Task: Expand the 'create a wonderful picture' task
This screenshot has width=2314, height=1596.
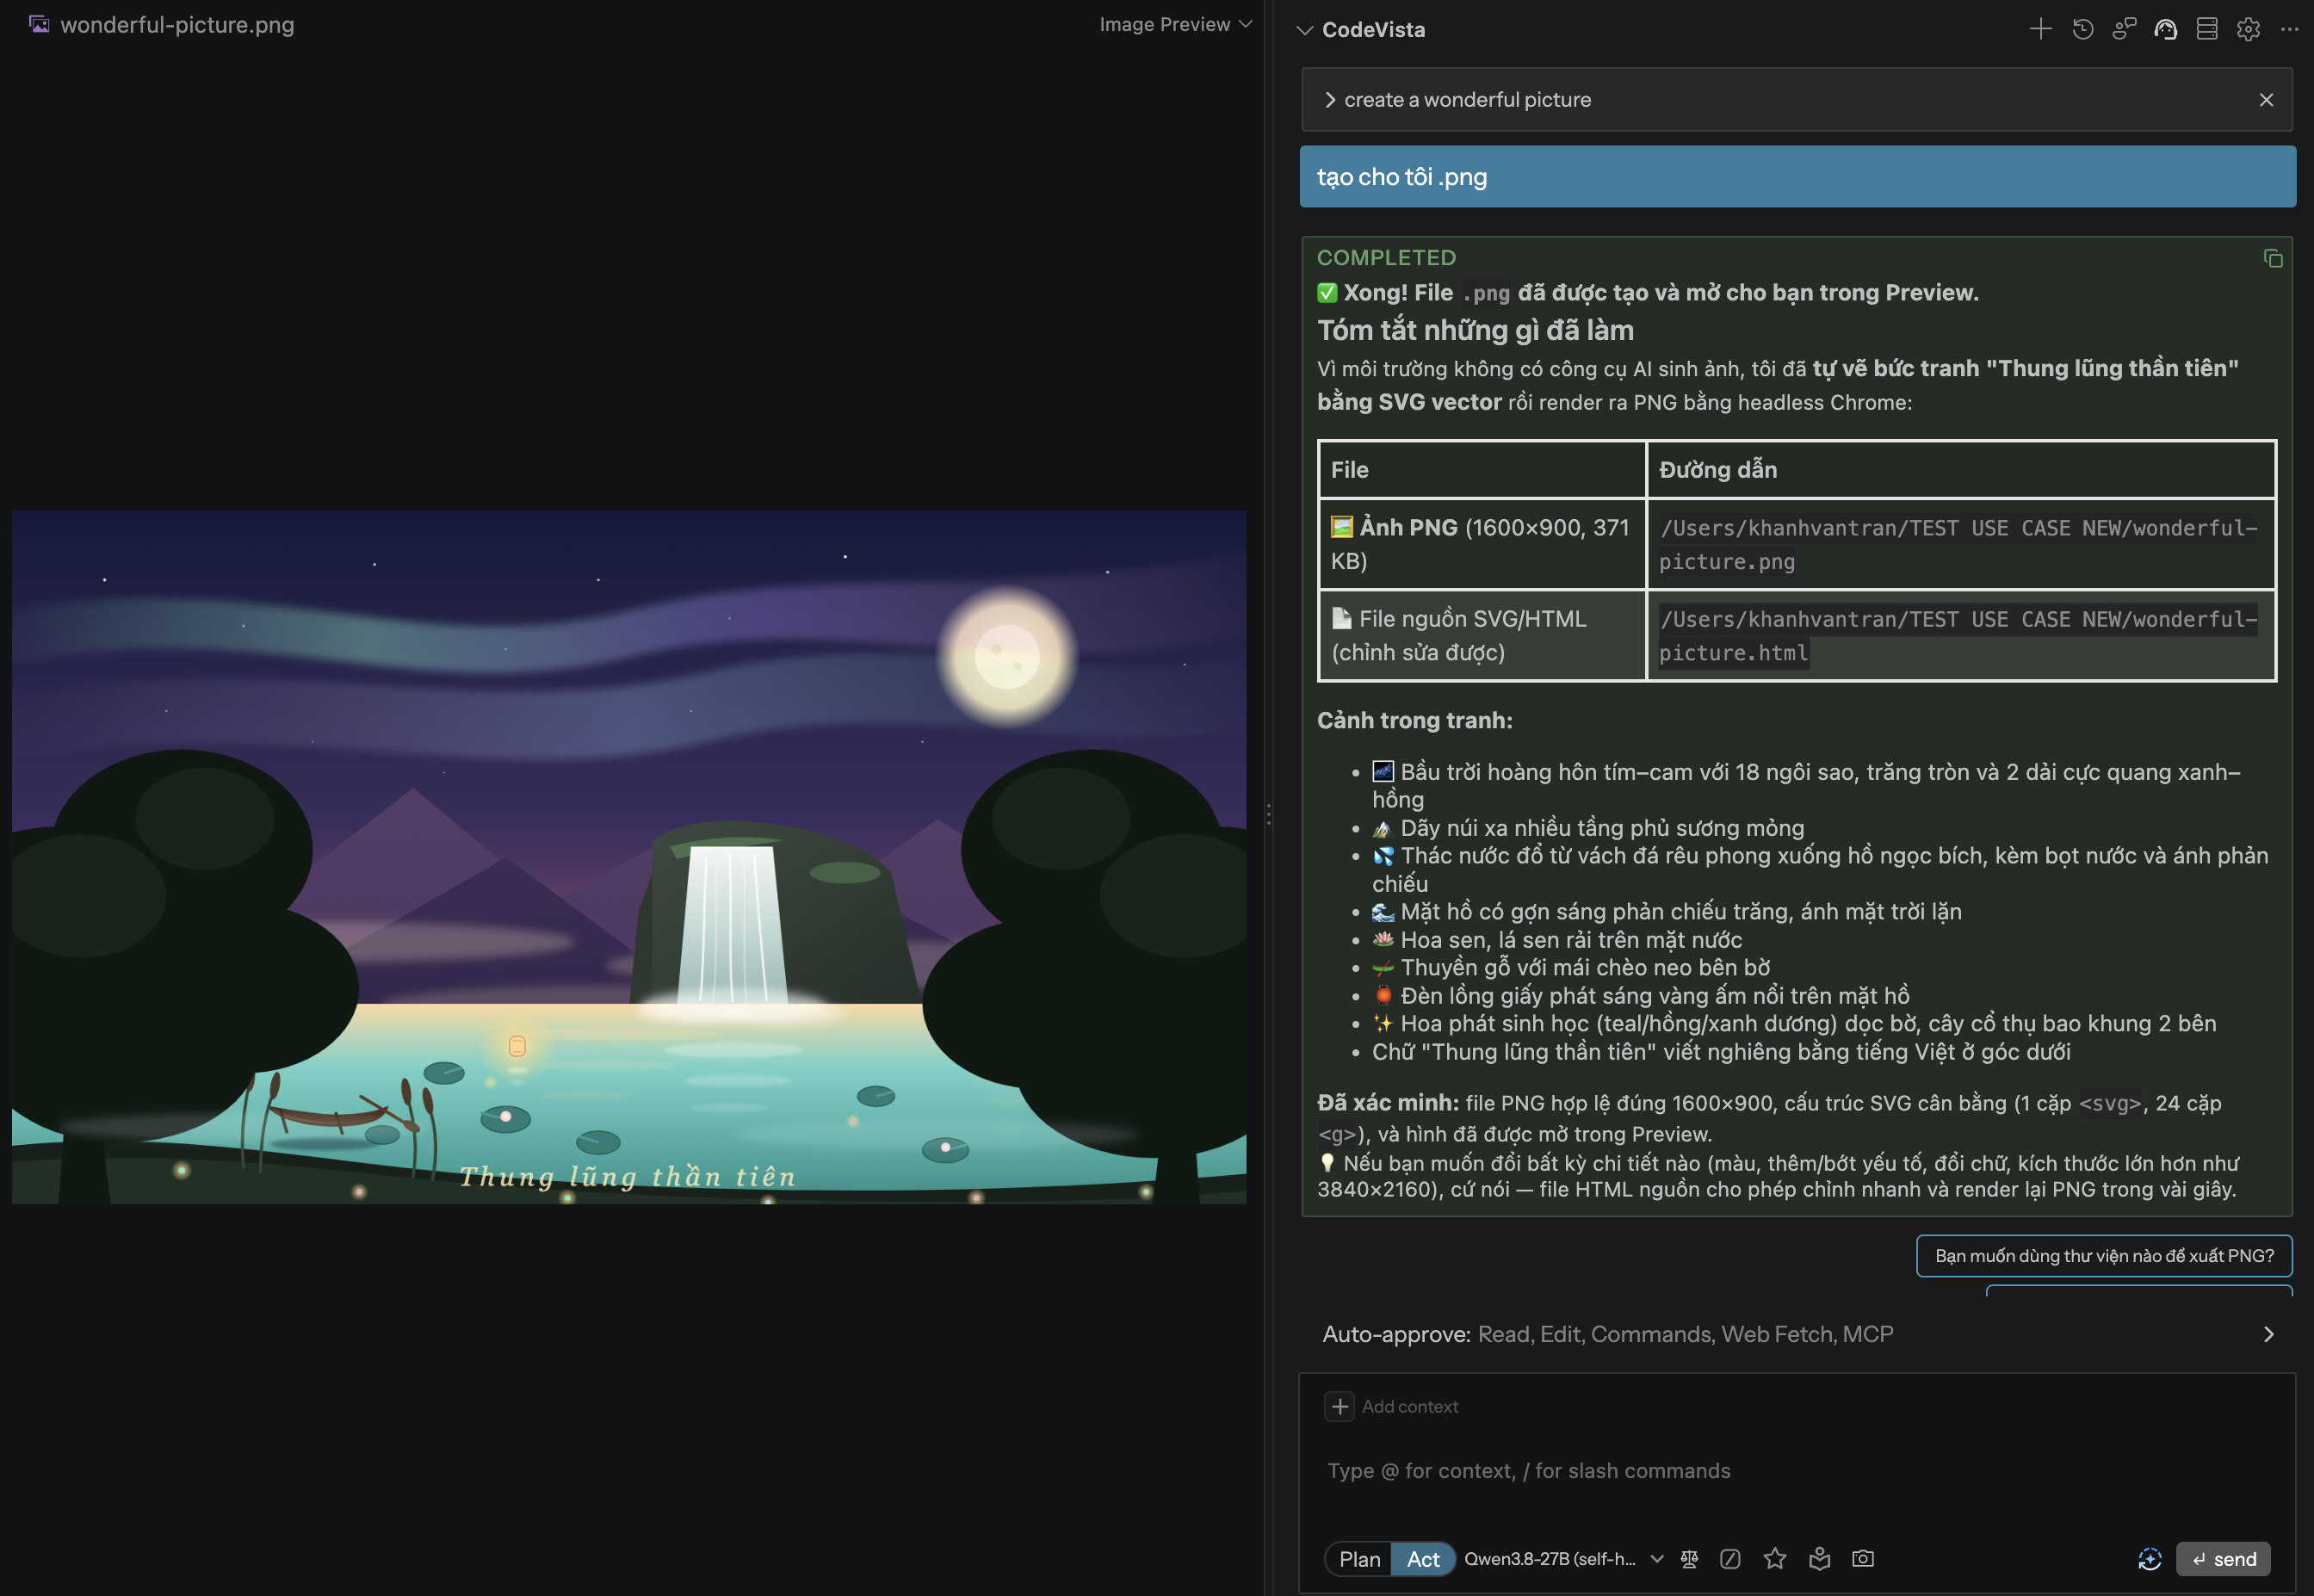Action: [1330, 99]
